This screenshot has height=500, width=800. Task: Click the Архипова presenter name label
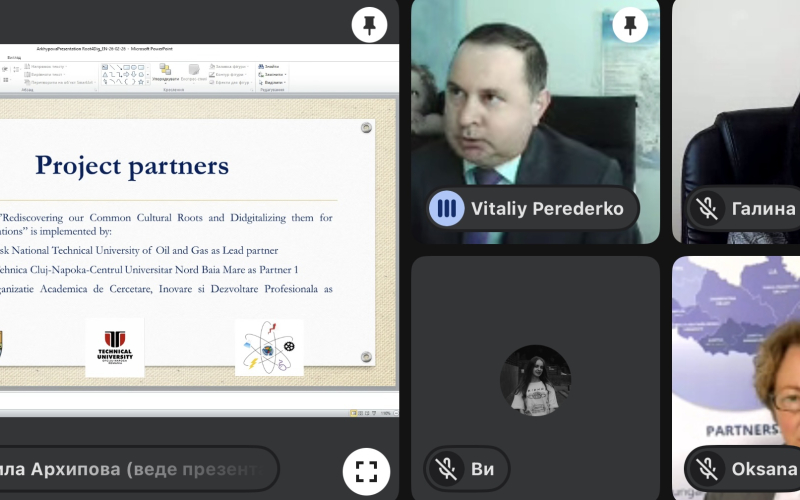(x=135, y=468)
